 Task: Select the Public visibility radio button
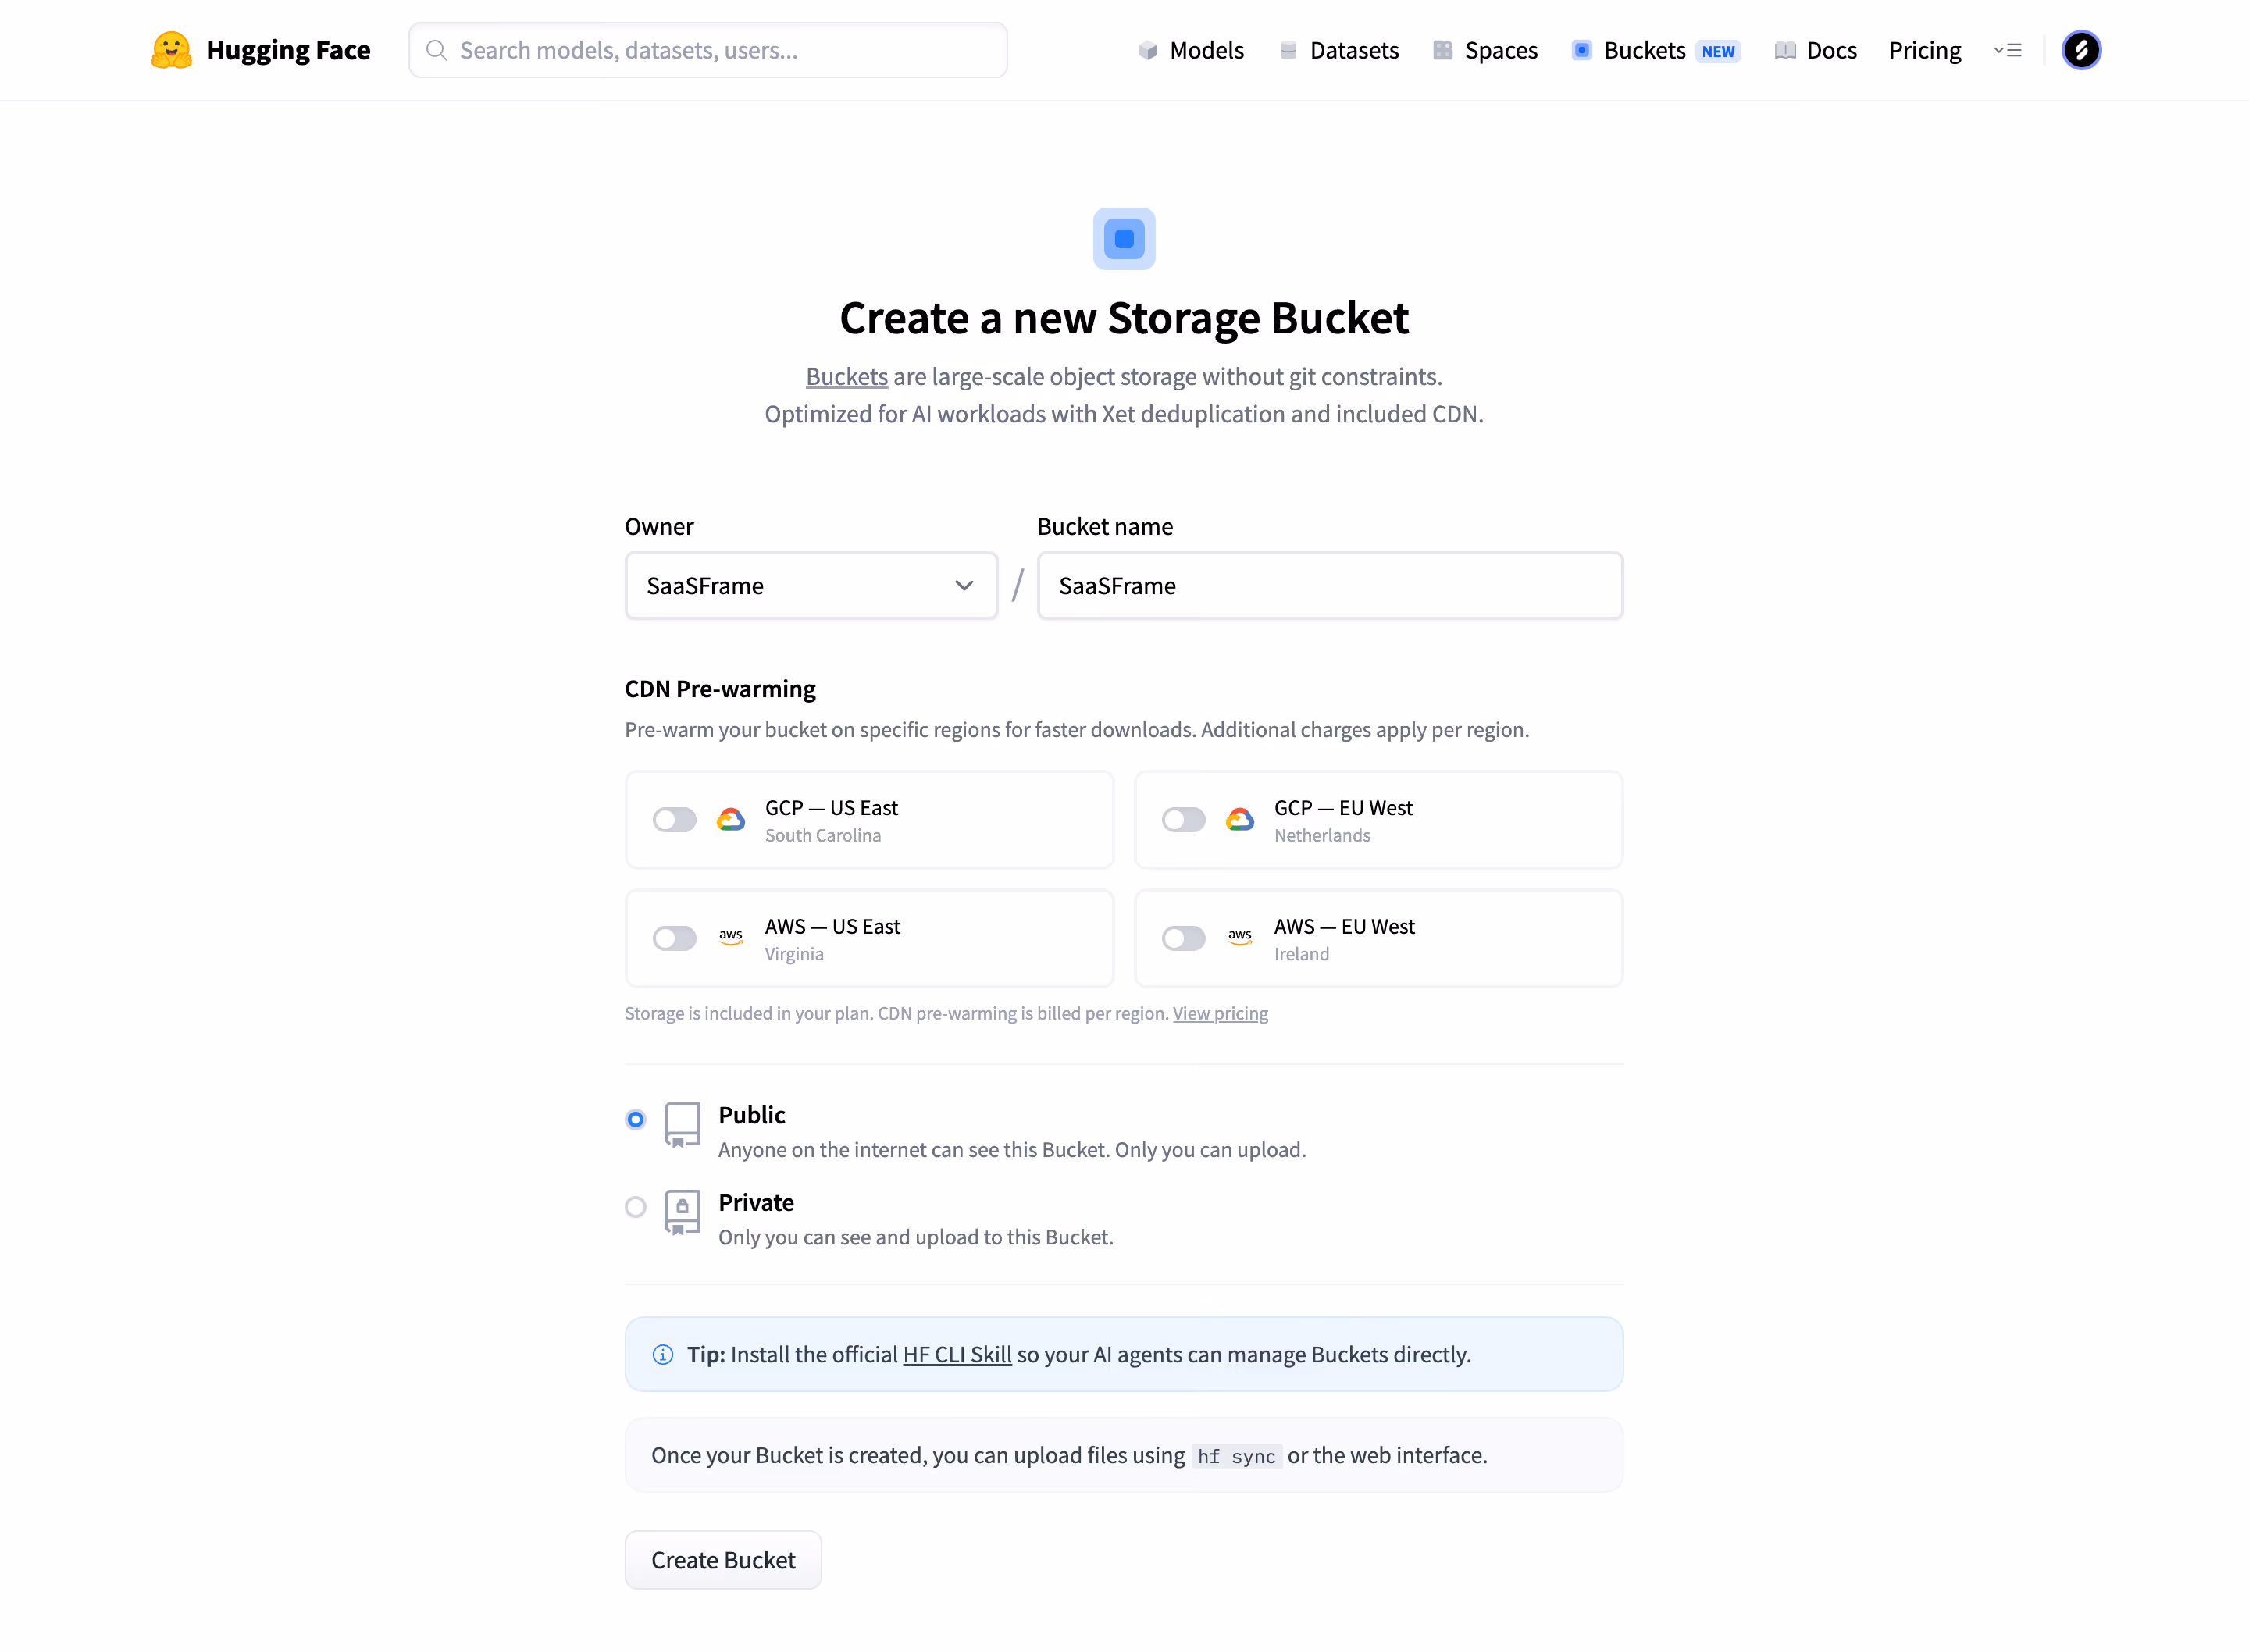coord(636,1119)
